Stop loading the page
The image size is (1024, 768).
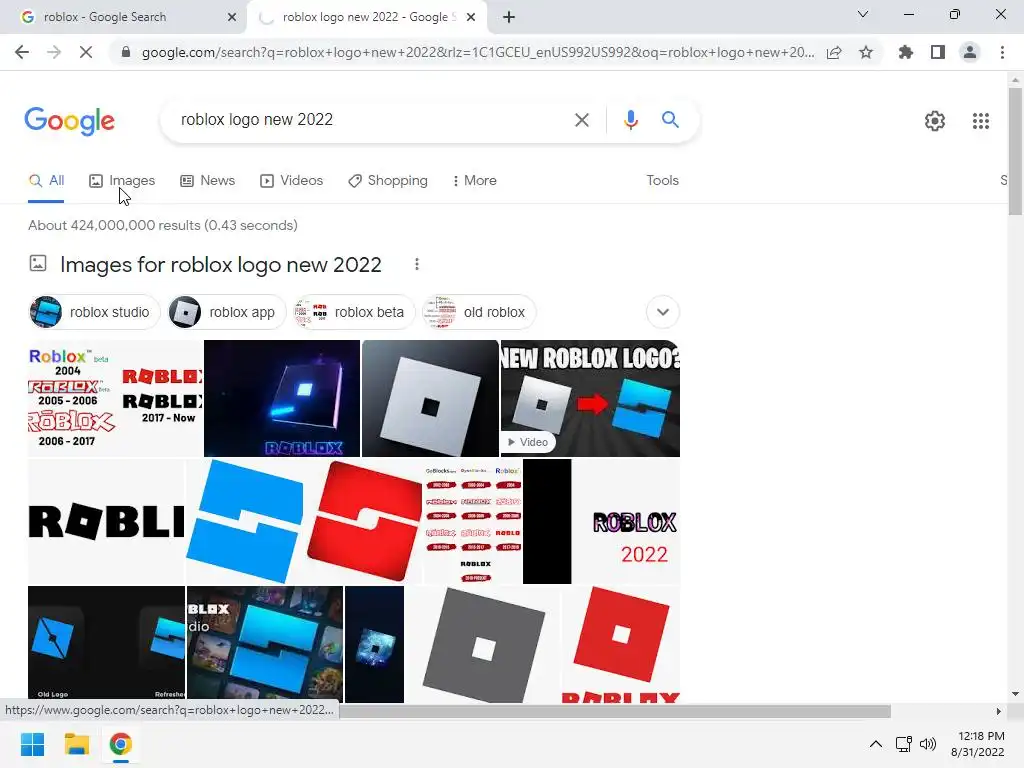click(x=86, y=52)
